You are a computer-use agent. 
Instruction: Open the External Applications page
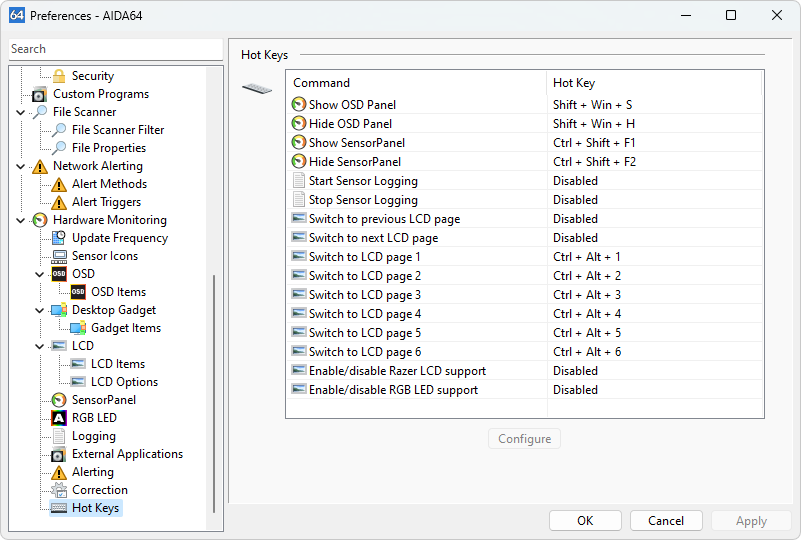[127, 454]
